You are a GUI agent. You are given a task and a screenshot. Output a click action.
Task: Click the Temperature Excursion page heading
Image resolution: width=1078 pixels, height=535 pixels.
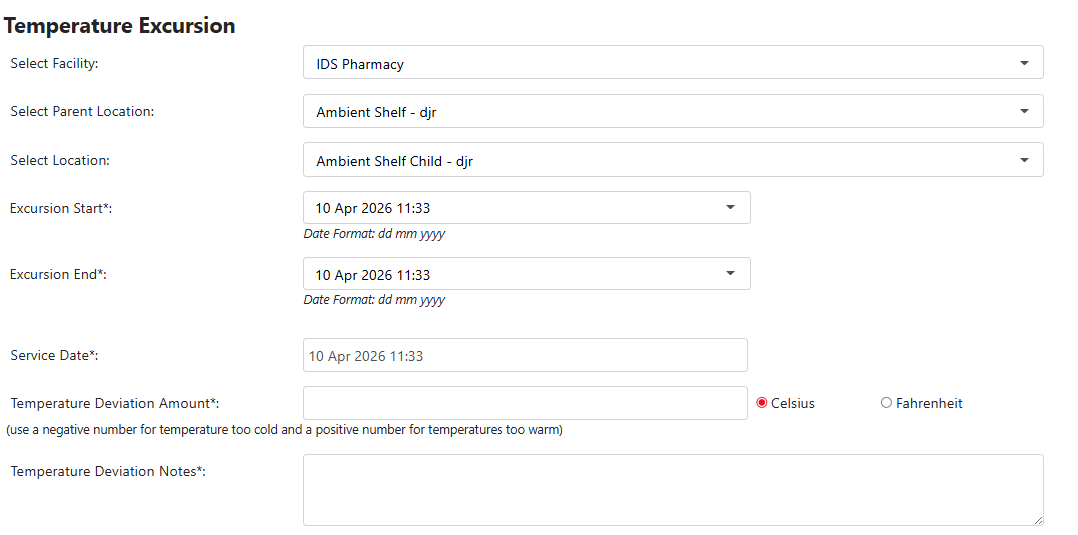(120, 25)
